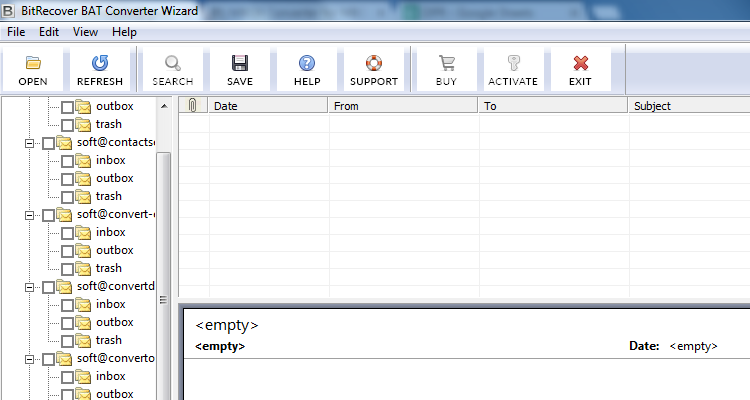The height and width of the screenshot is (400, 750).
Task: Select the soft@converto account label
Action: 115,358
